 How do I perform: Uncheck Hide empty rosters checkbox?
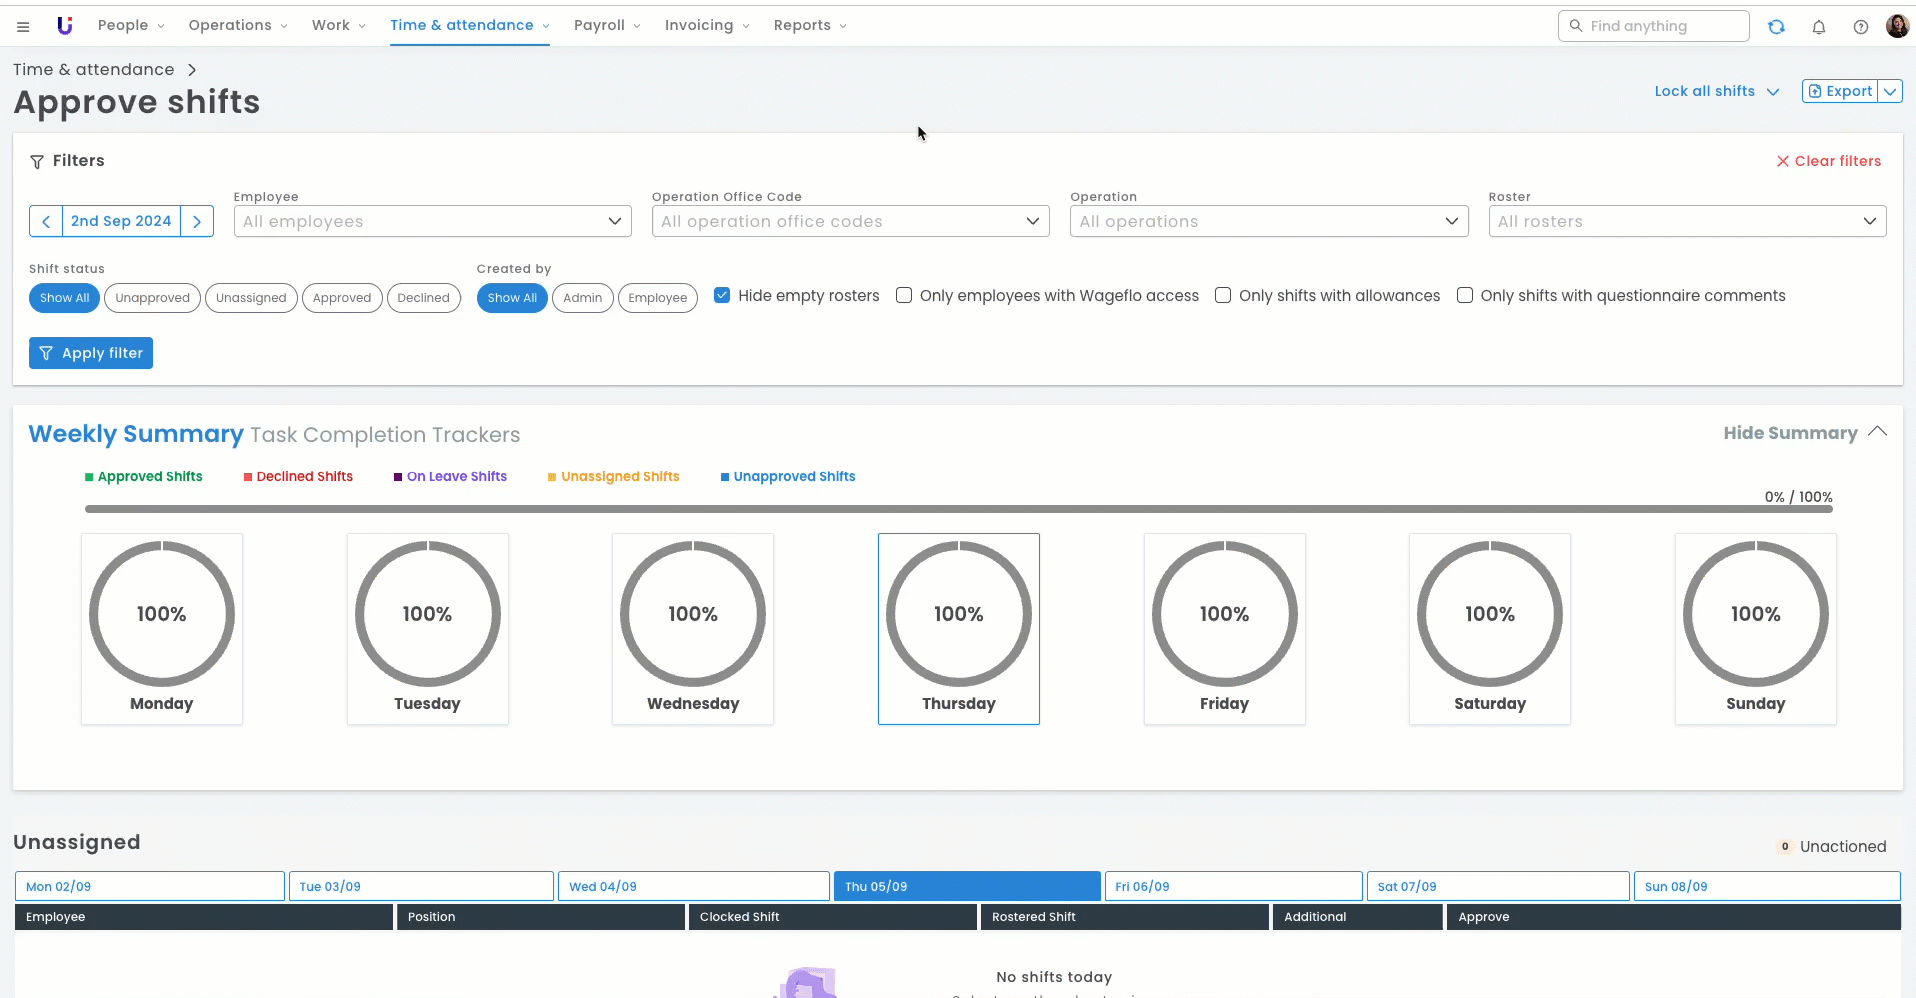tap(722, 295)
